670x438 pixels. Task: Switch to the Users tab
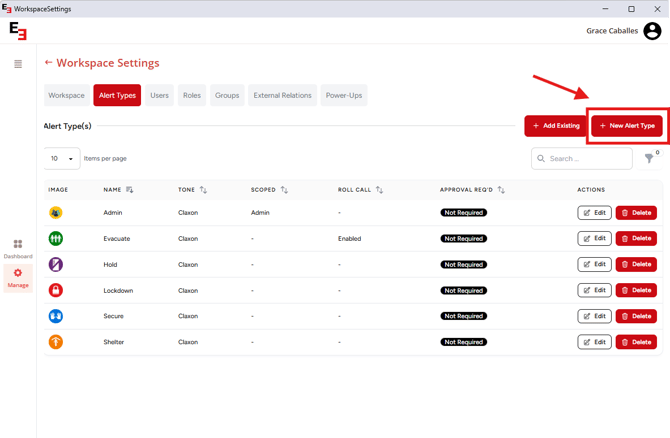click(159, 96)
